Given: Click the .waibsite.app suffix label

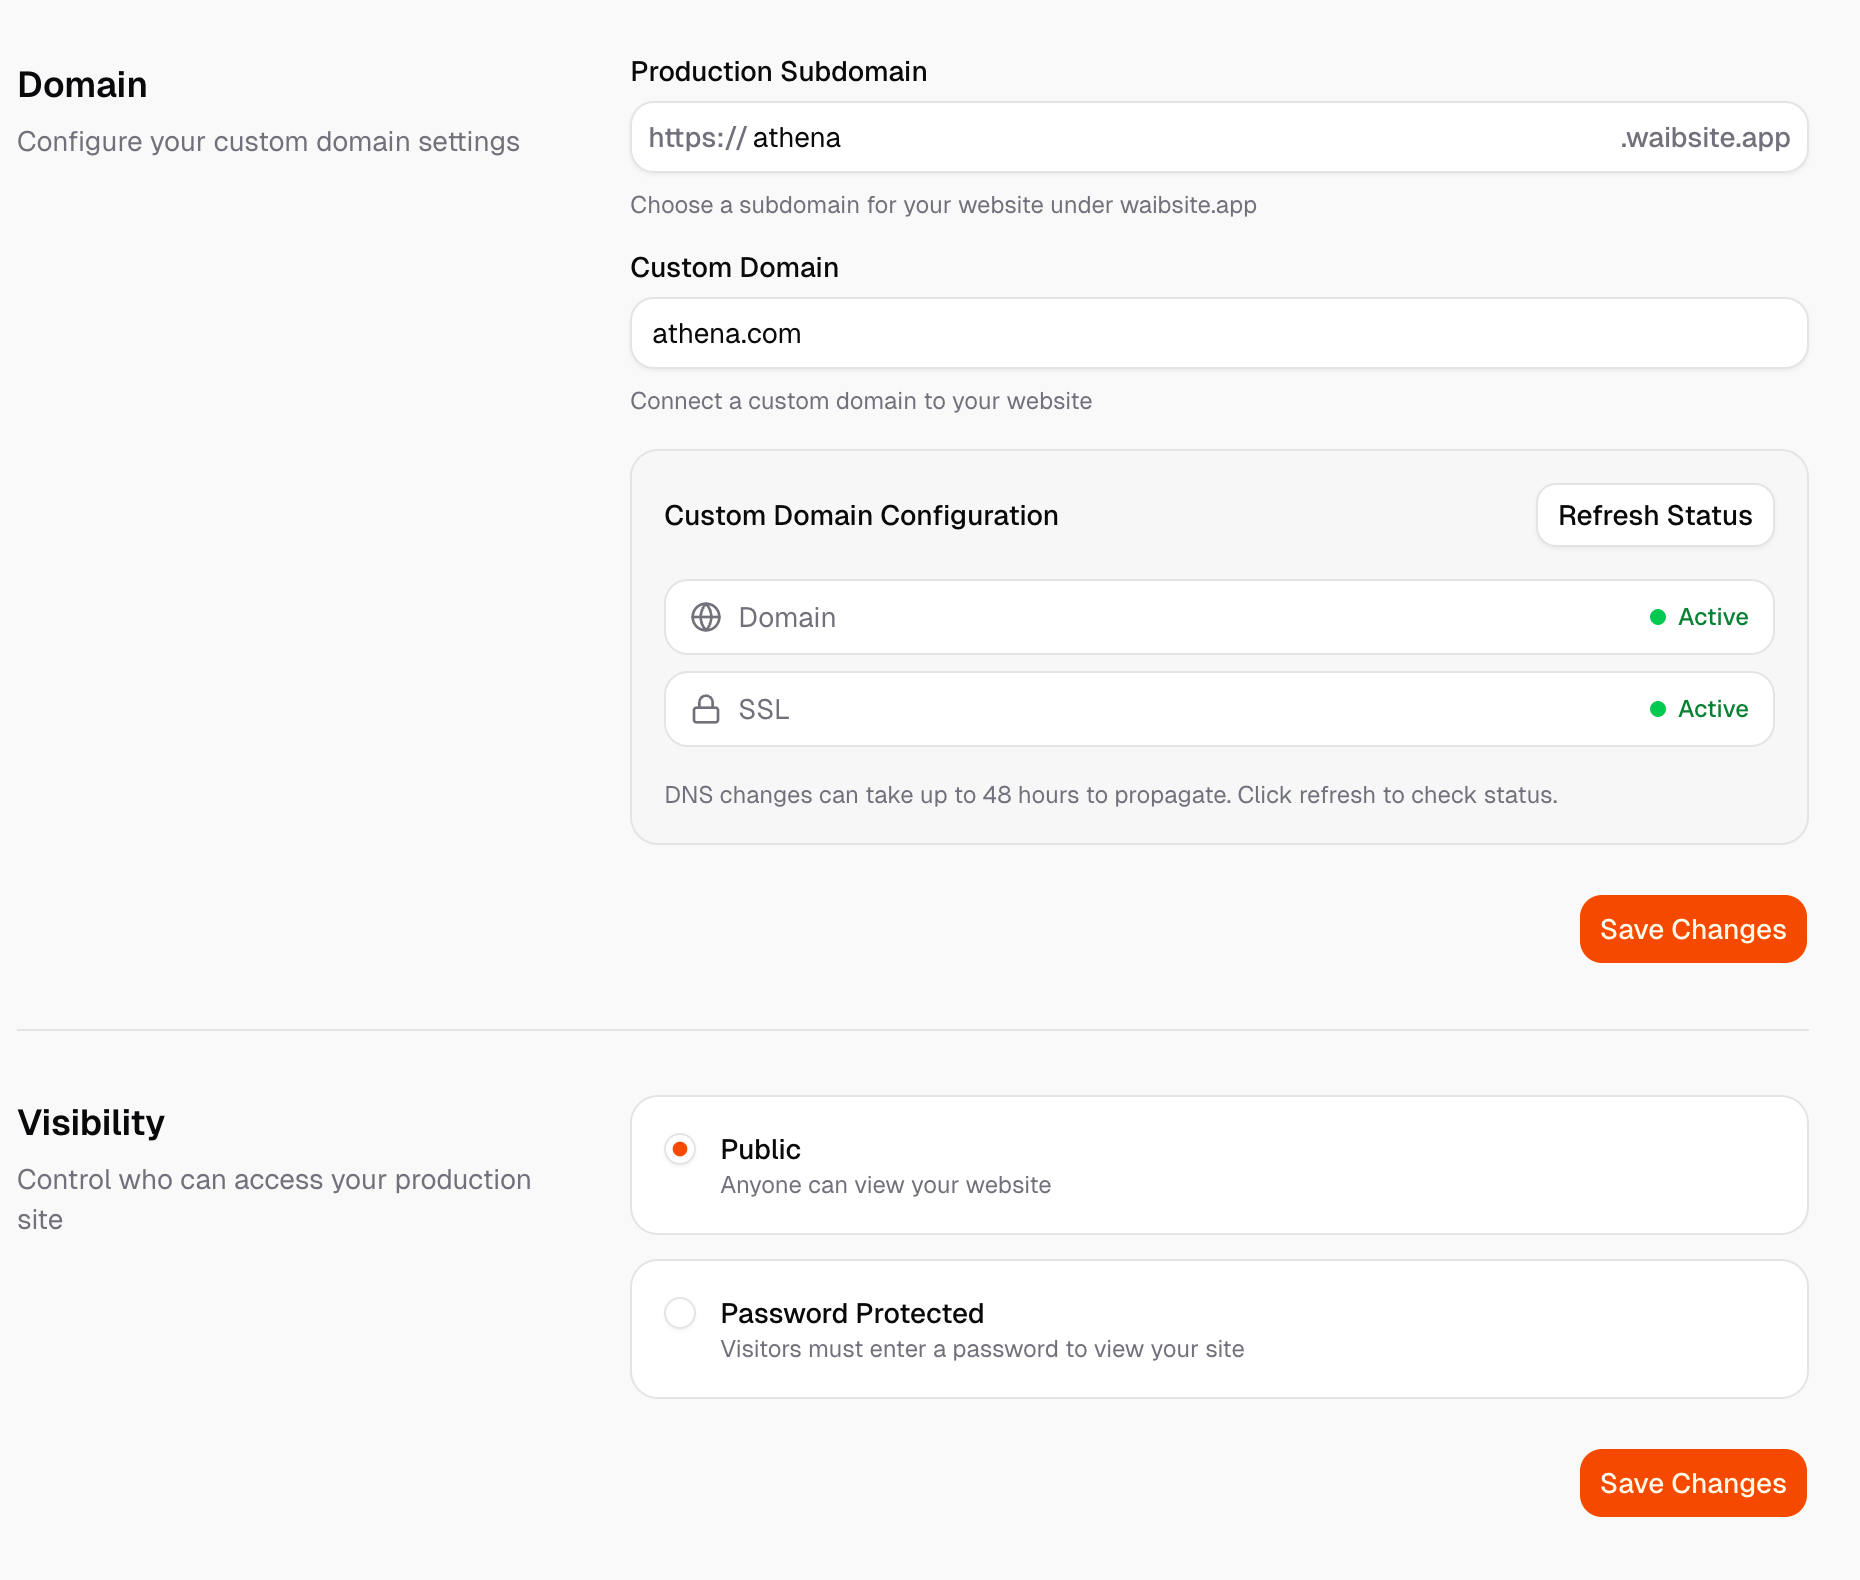Looking at the screenshot, I should coord(1704,137).
